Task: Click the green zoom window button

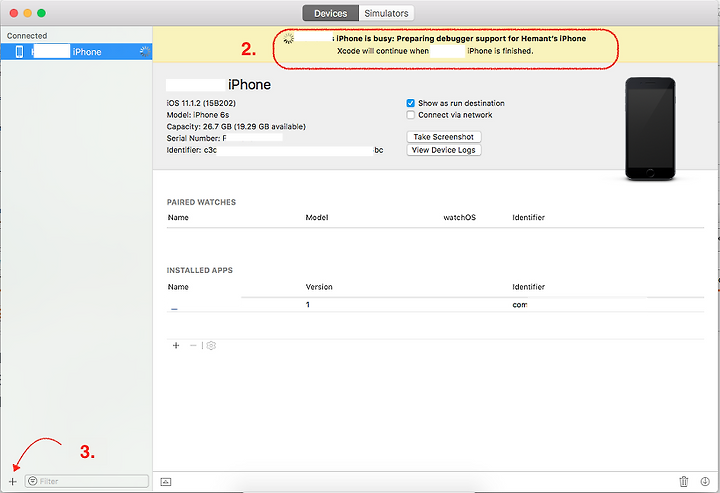Action: [41, 13]
